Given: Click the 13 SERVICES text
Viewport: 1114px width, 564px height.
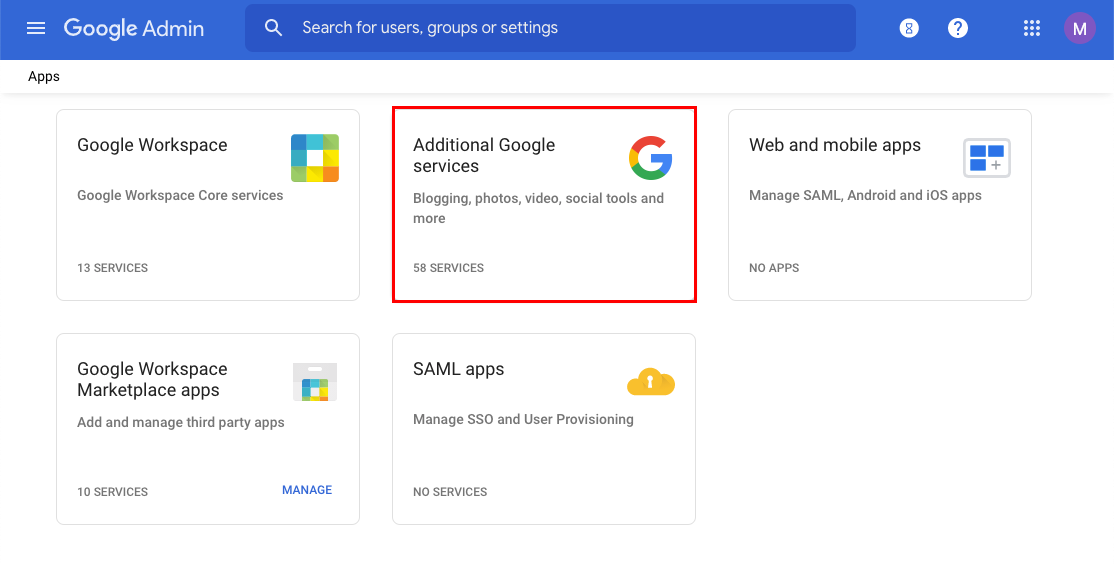Looking at the screenshot, I should pos(112,268).
